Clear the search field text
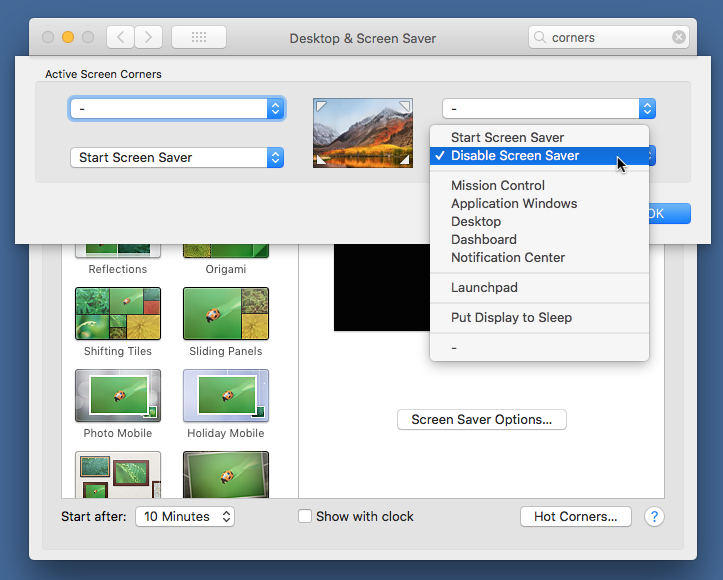This screenshot has height=580, width=723. (x=679, y=38)
